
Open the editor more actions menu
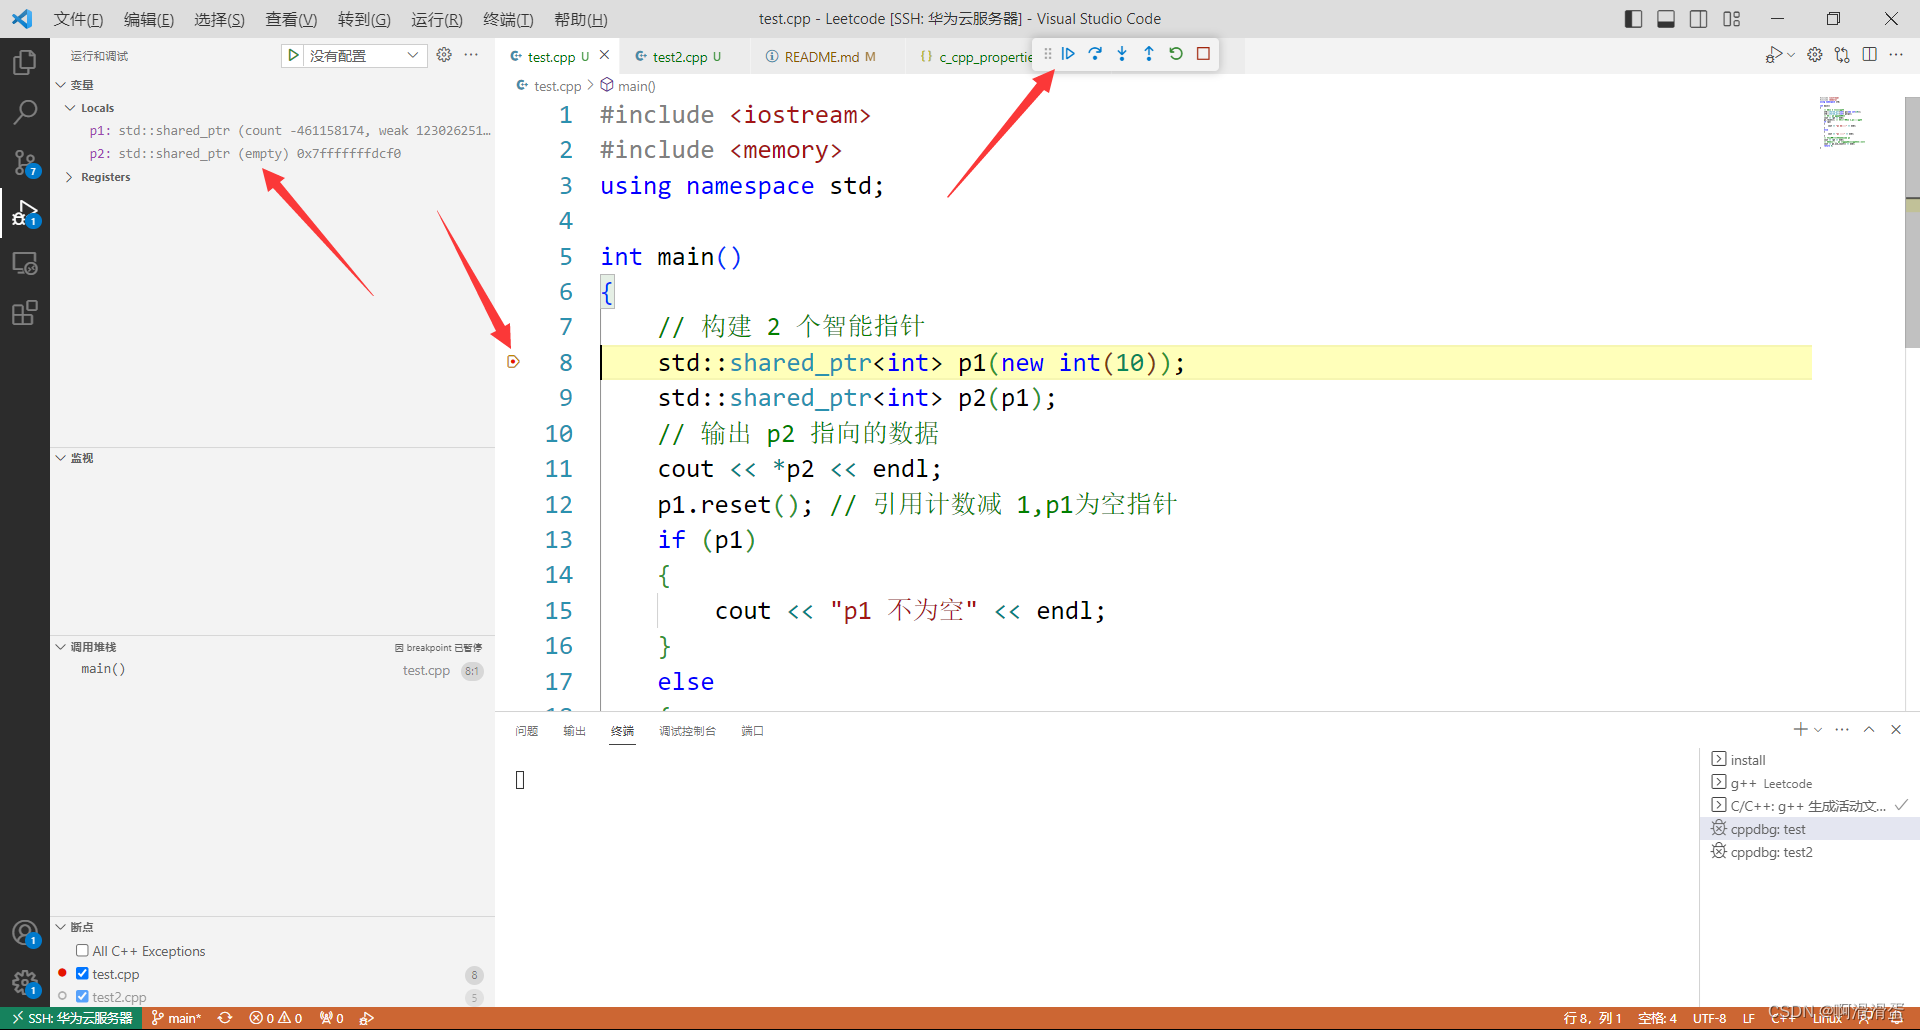pyautogui.click(x=1896, y=55)
